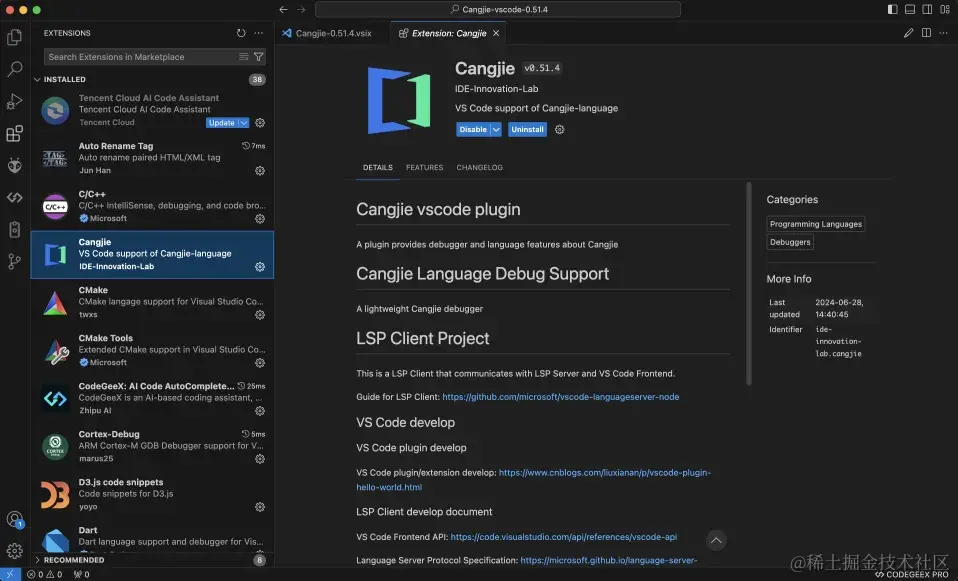Open manage gear for Auto Rename Tag
The width and height of the screenshot is (958, 581).
(260, 171)
